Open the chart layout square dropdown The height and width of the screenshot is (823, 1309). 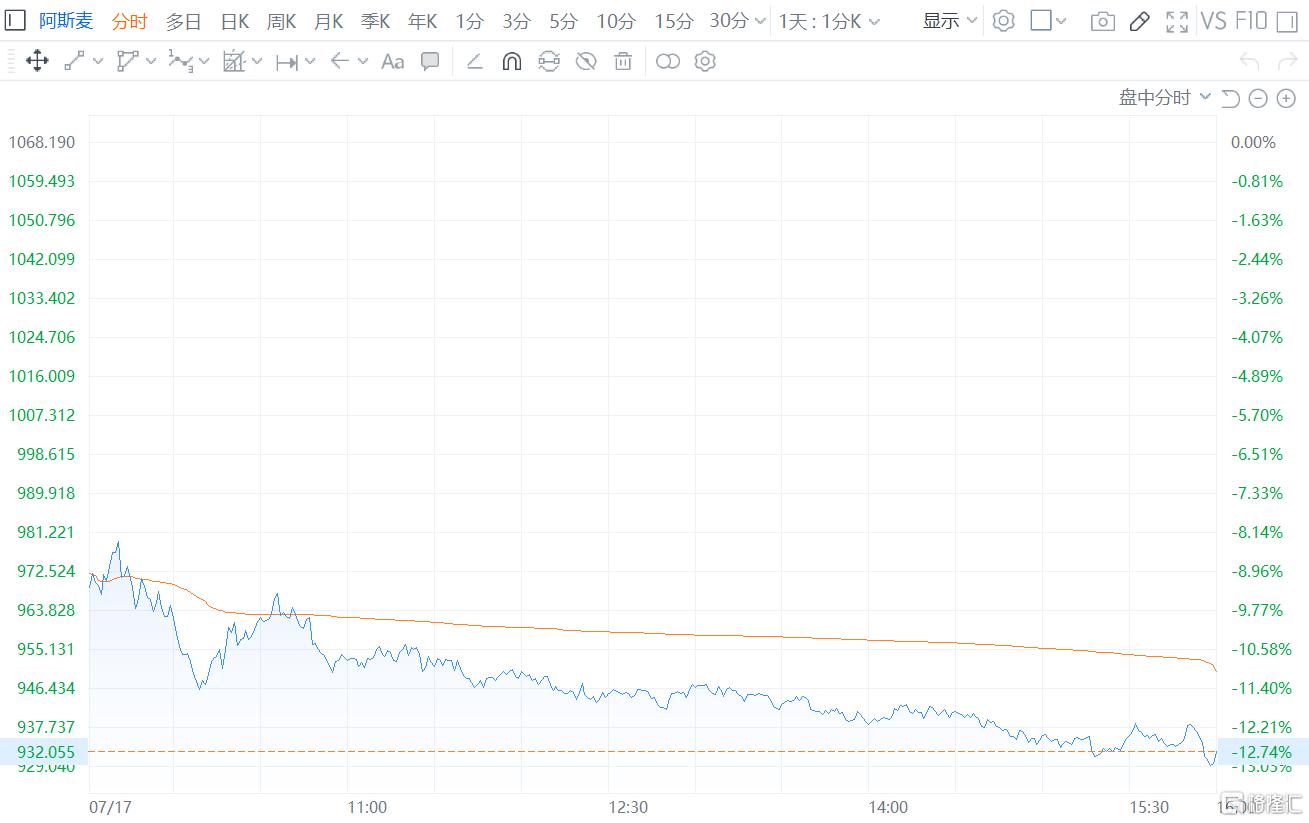1048,21
